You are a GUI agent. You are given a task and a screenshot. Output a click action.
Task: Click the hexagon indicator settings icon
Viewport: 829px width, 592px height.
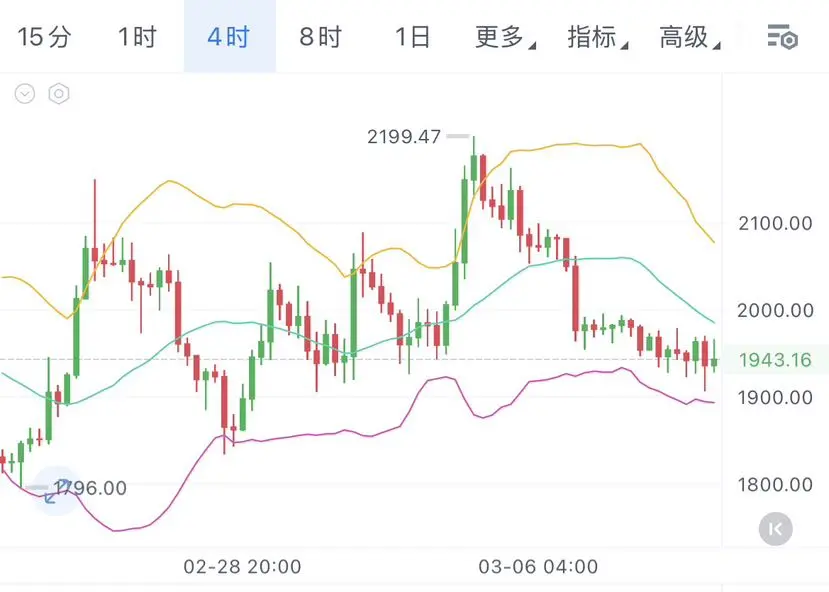[x=59, y=94]
